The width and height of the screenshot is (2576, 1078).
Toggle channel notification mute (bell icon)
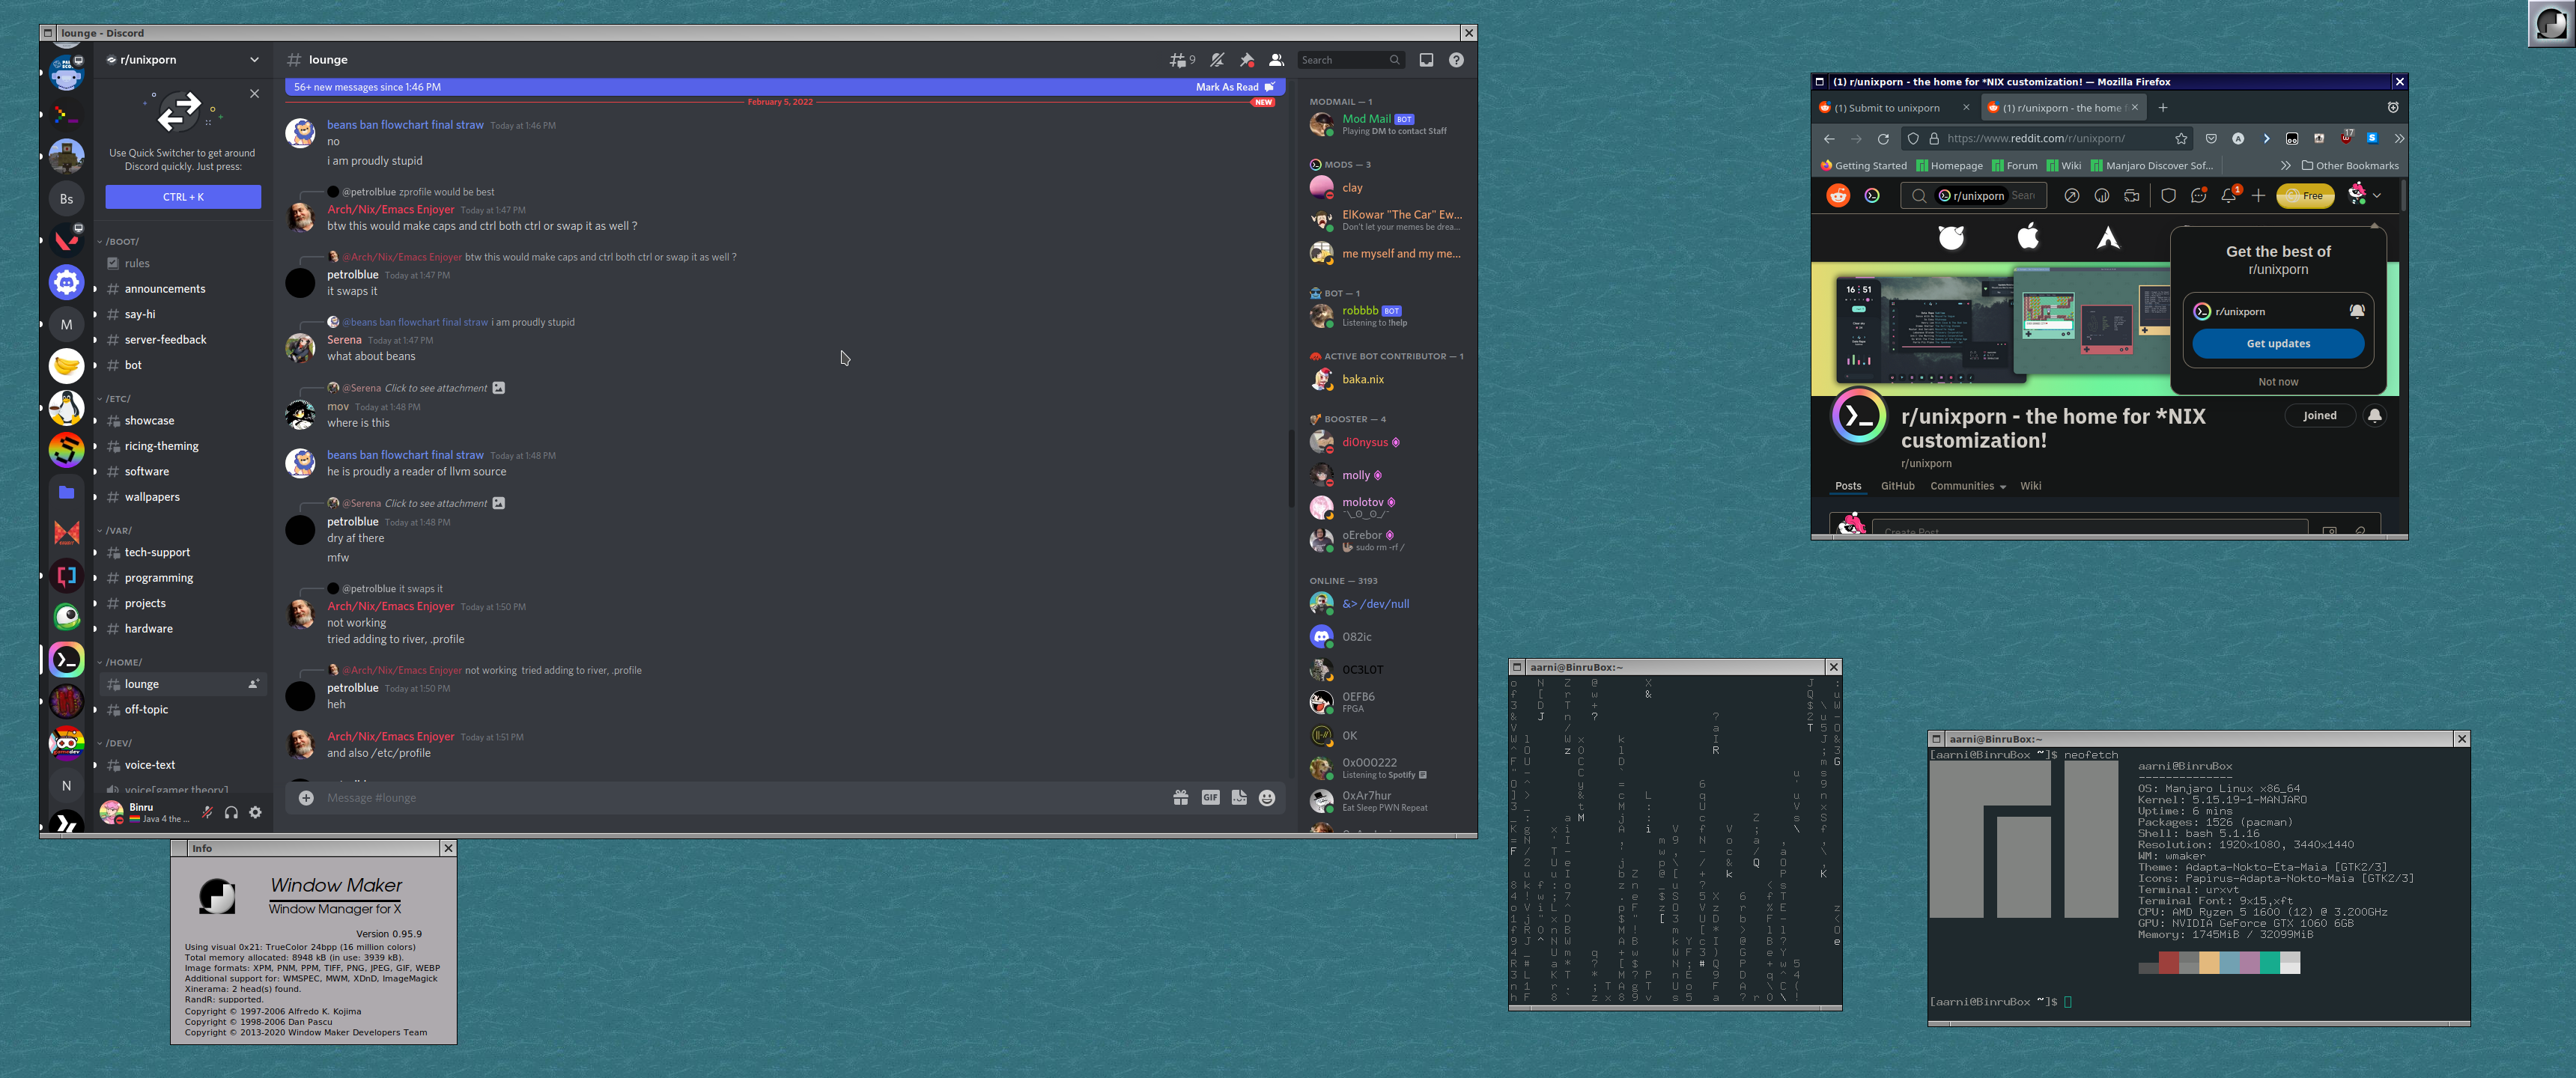1217,60
